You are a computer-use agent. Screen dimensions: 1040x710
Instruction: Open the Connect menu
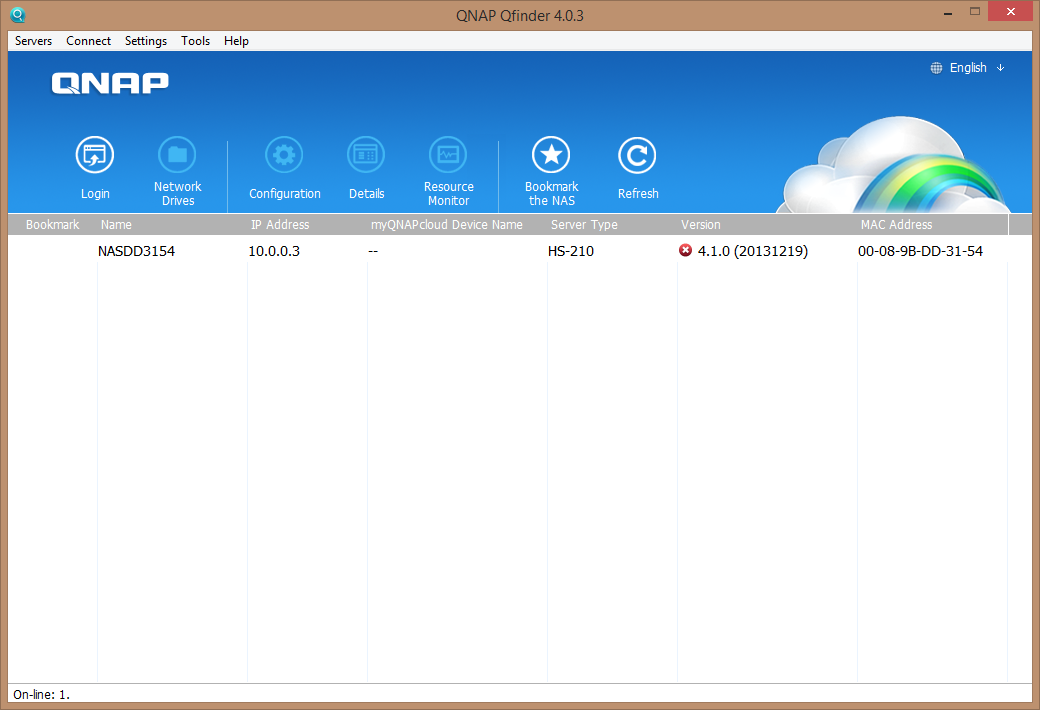(88, 40)
